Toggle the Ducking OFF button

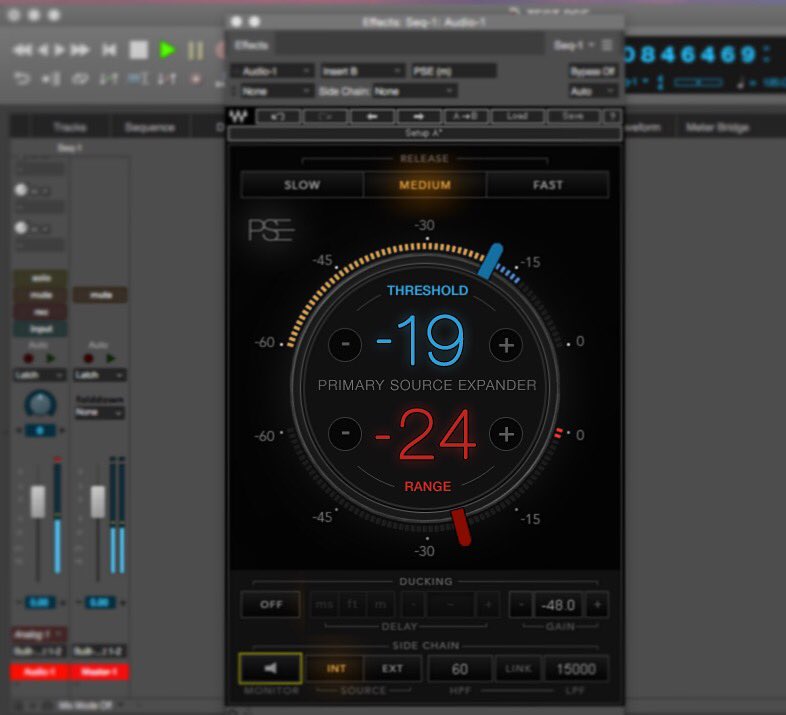tap(271, 604)
